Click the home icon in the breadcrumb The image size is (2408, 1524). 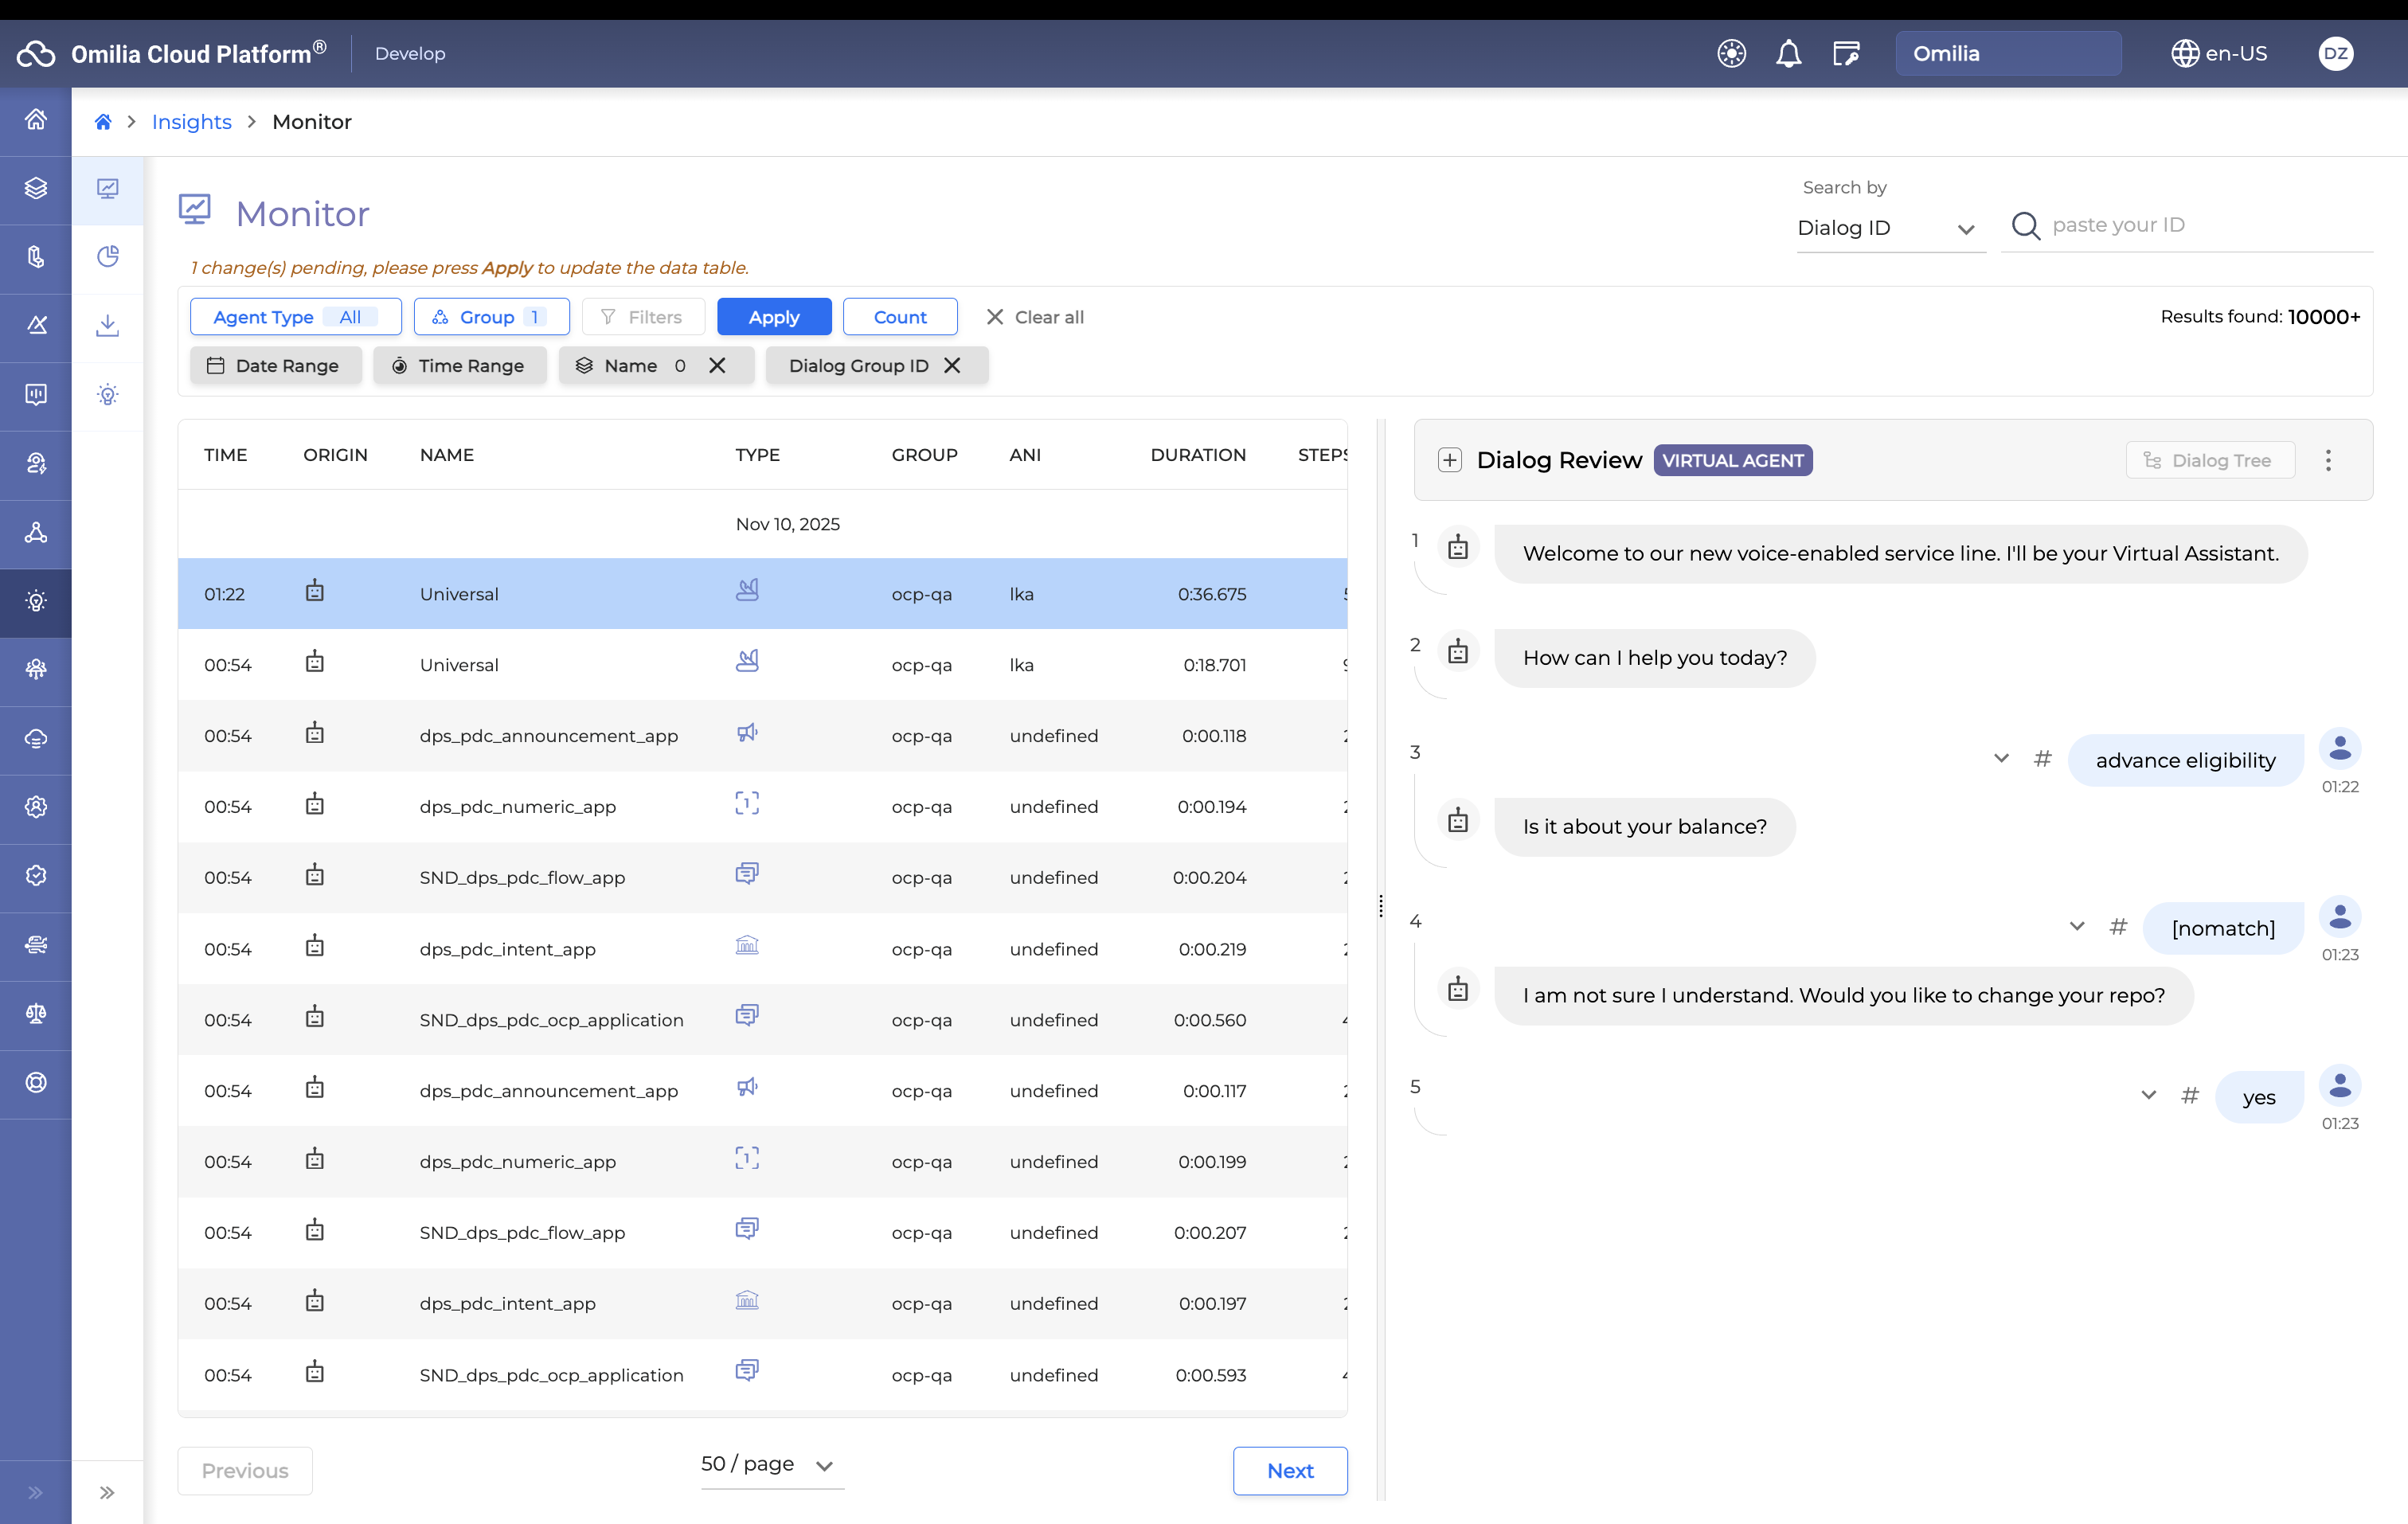pyautogui.click(x=102, y=122)
